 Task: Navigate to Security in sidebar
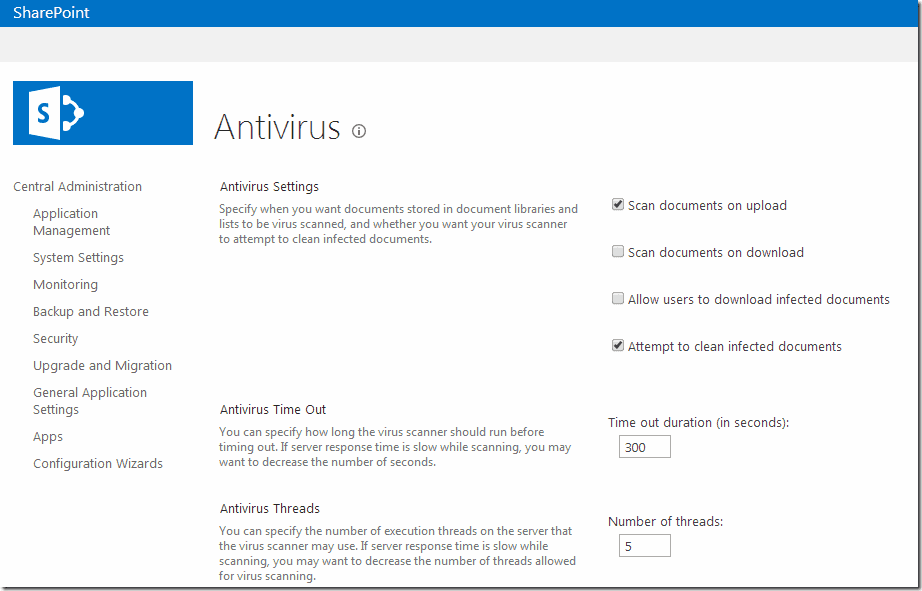tap(55, 338)
